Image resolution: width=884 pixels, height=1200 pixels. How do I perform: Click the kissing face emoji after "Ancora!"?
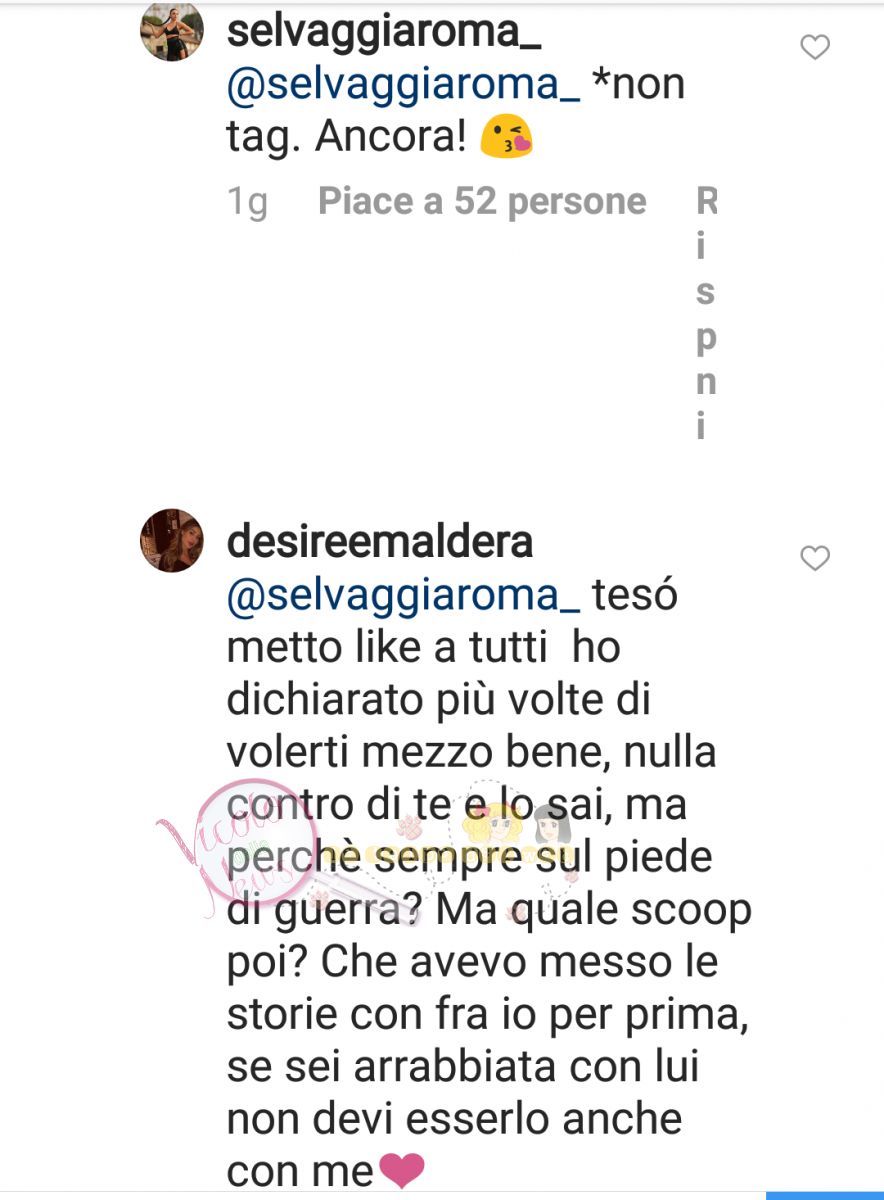click(506, 138)
